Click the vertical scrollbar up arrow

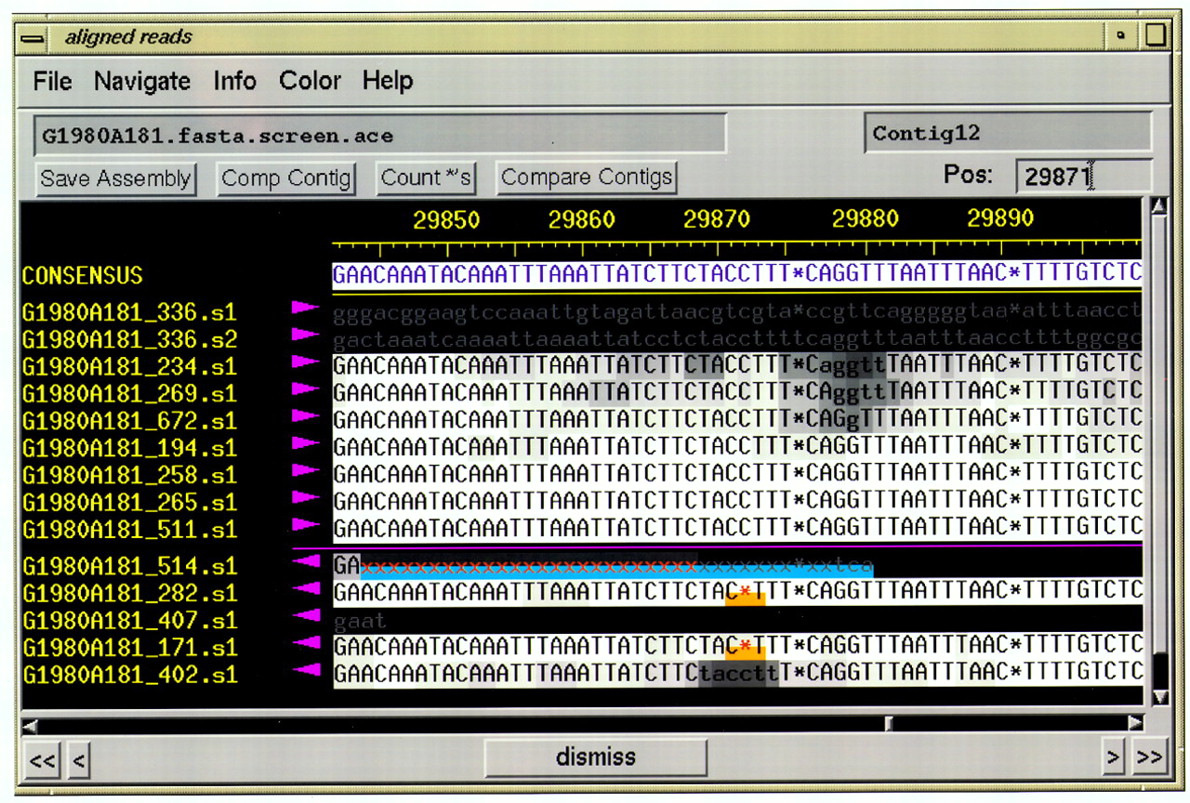(x=1158, y=206)
